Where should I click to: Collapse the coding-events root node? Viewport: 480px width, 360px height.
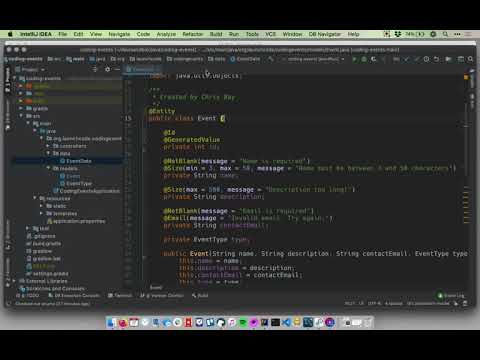pos(14,78)
